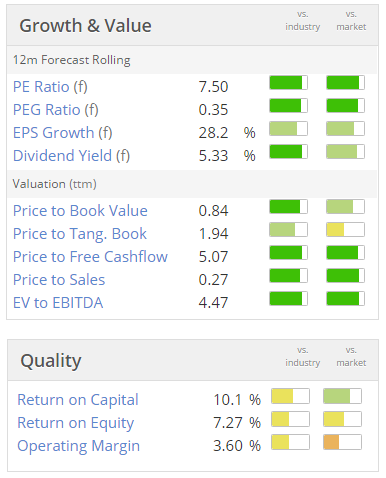Click the Growth & Value panel heading
The height and width of the screenshot is (478, 386).
(85, 26)
